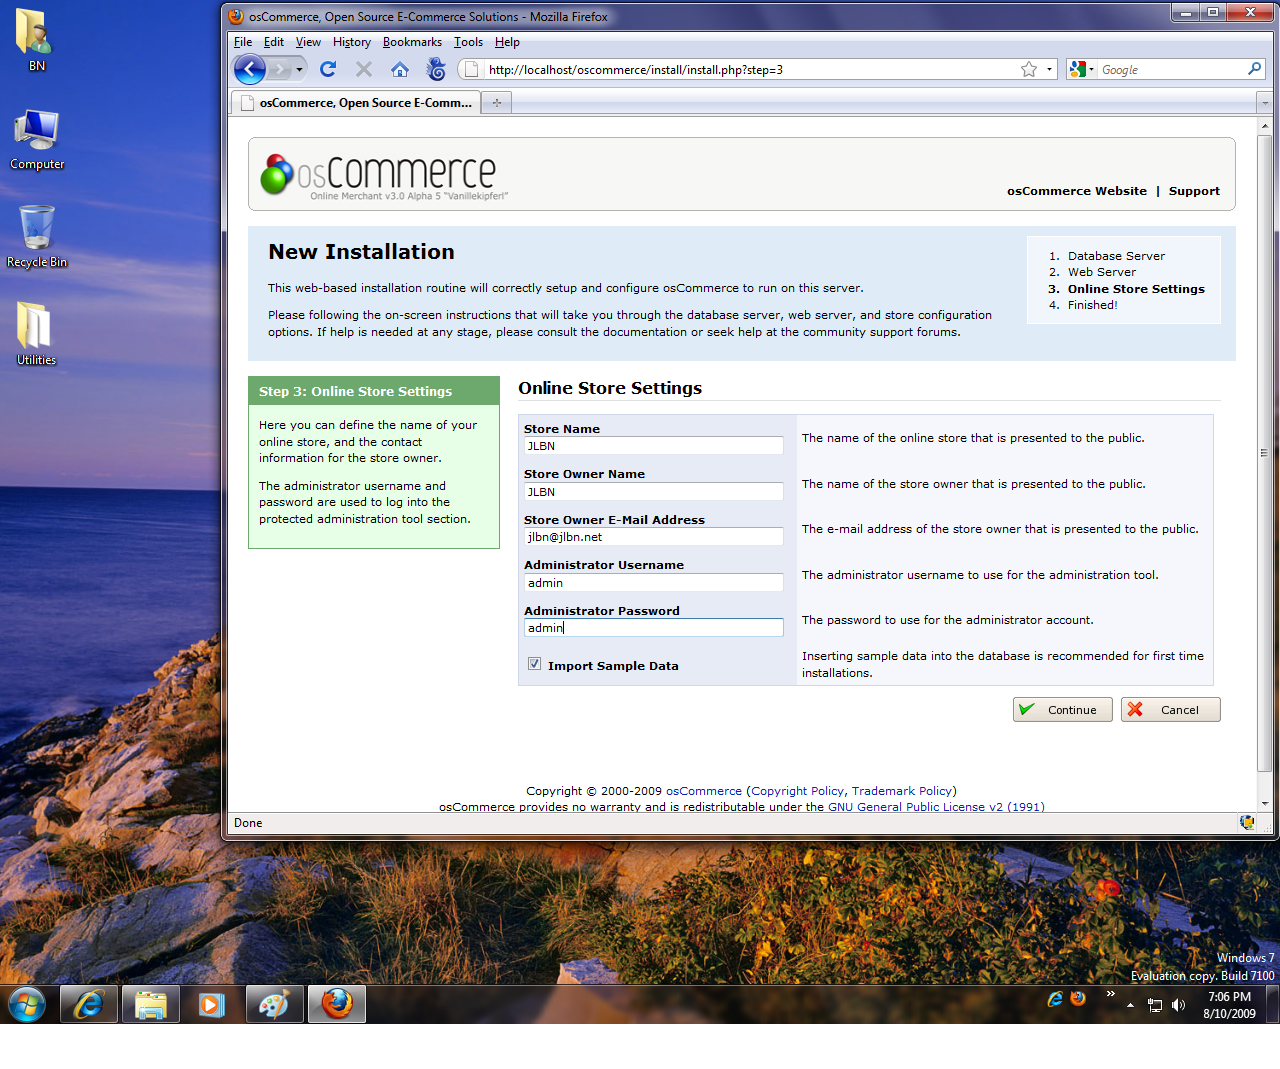Expand the back/forward history dropdown arrow

tap(299, 70)
